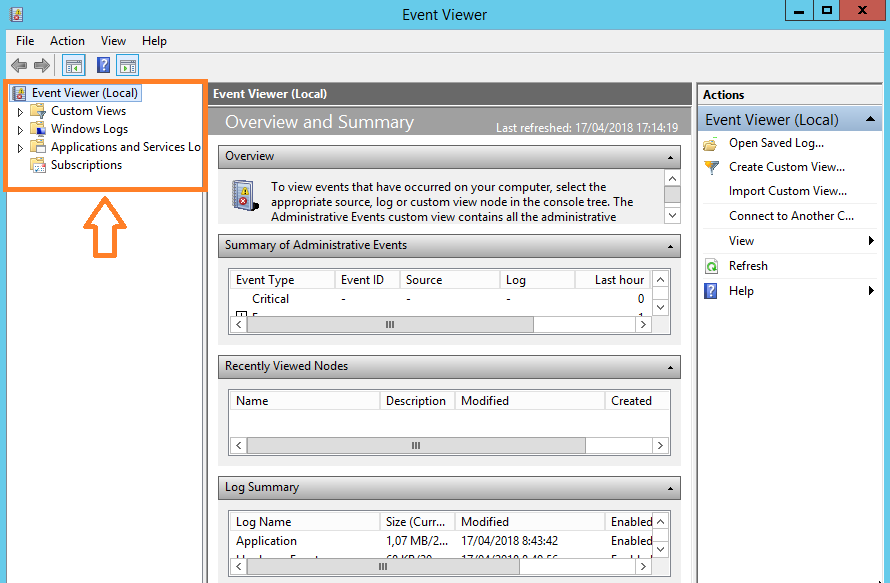This screenshot has height=583, width=890.
Task: Collapse the Overview section
Action: click(671, 156)
